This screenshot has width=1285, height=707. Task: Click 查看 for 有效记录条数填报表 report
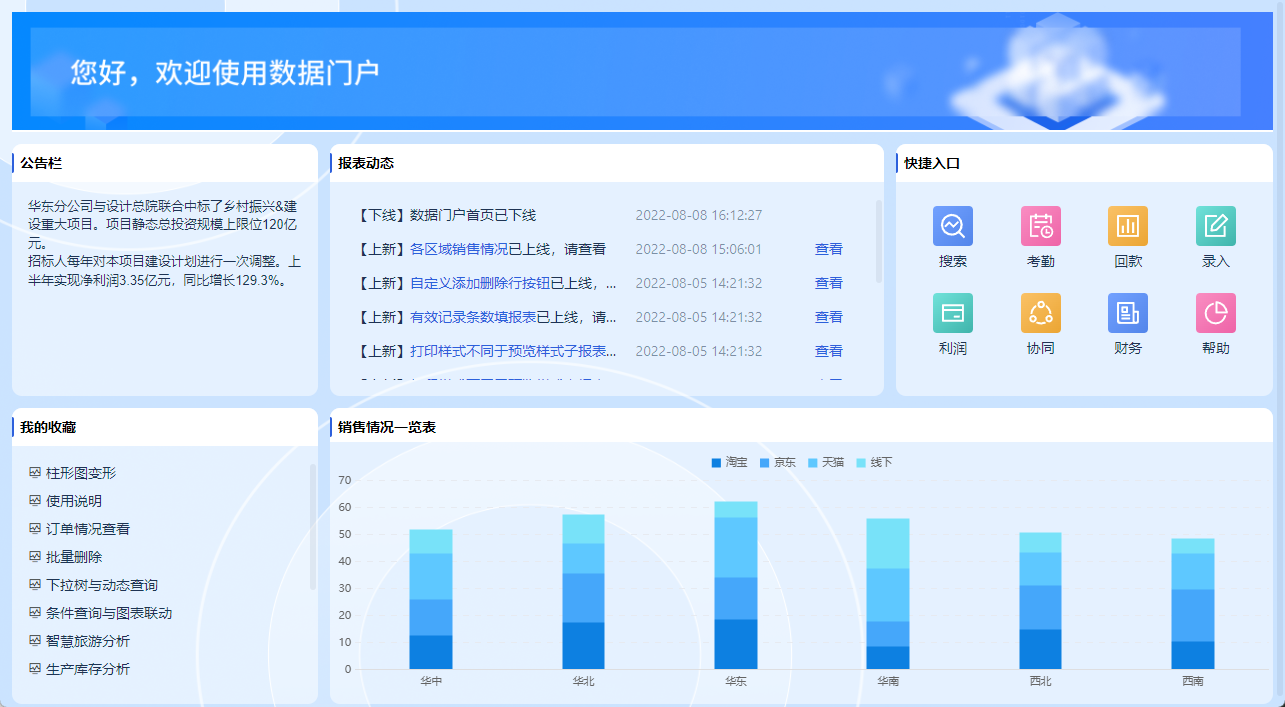pos(828,317)
